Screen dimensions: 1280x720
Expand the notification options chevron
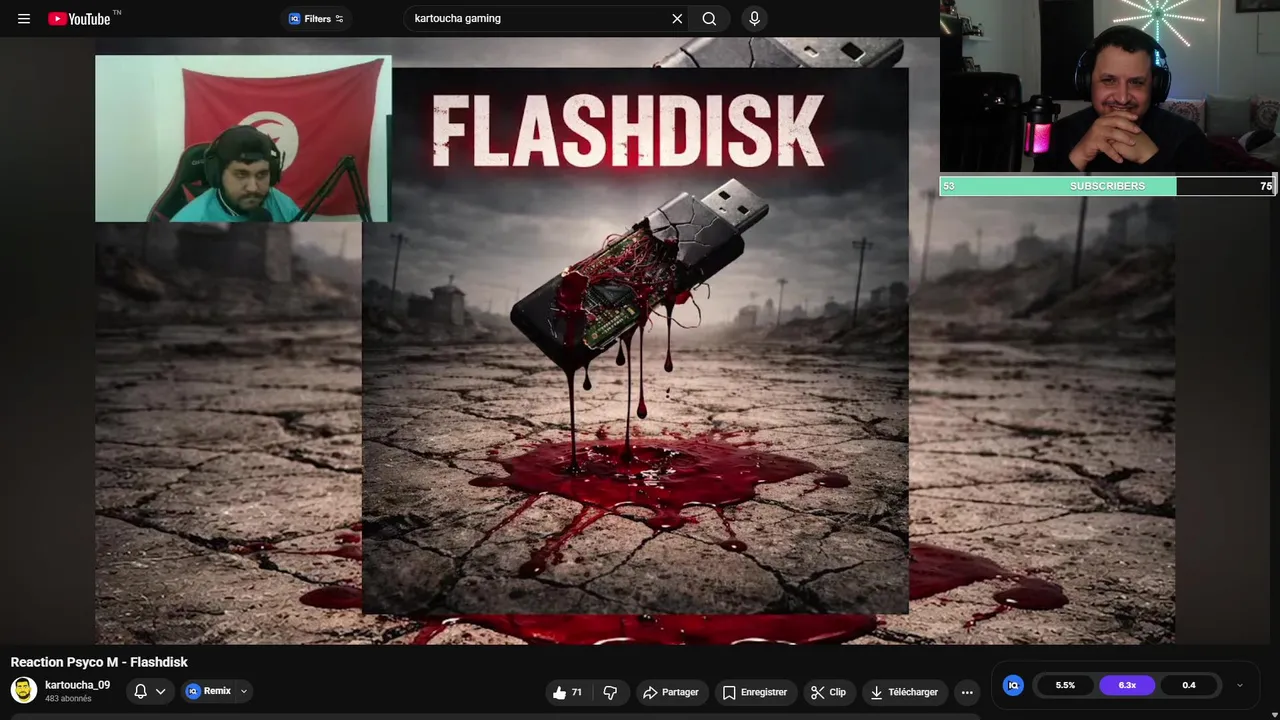(160, 691)
